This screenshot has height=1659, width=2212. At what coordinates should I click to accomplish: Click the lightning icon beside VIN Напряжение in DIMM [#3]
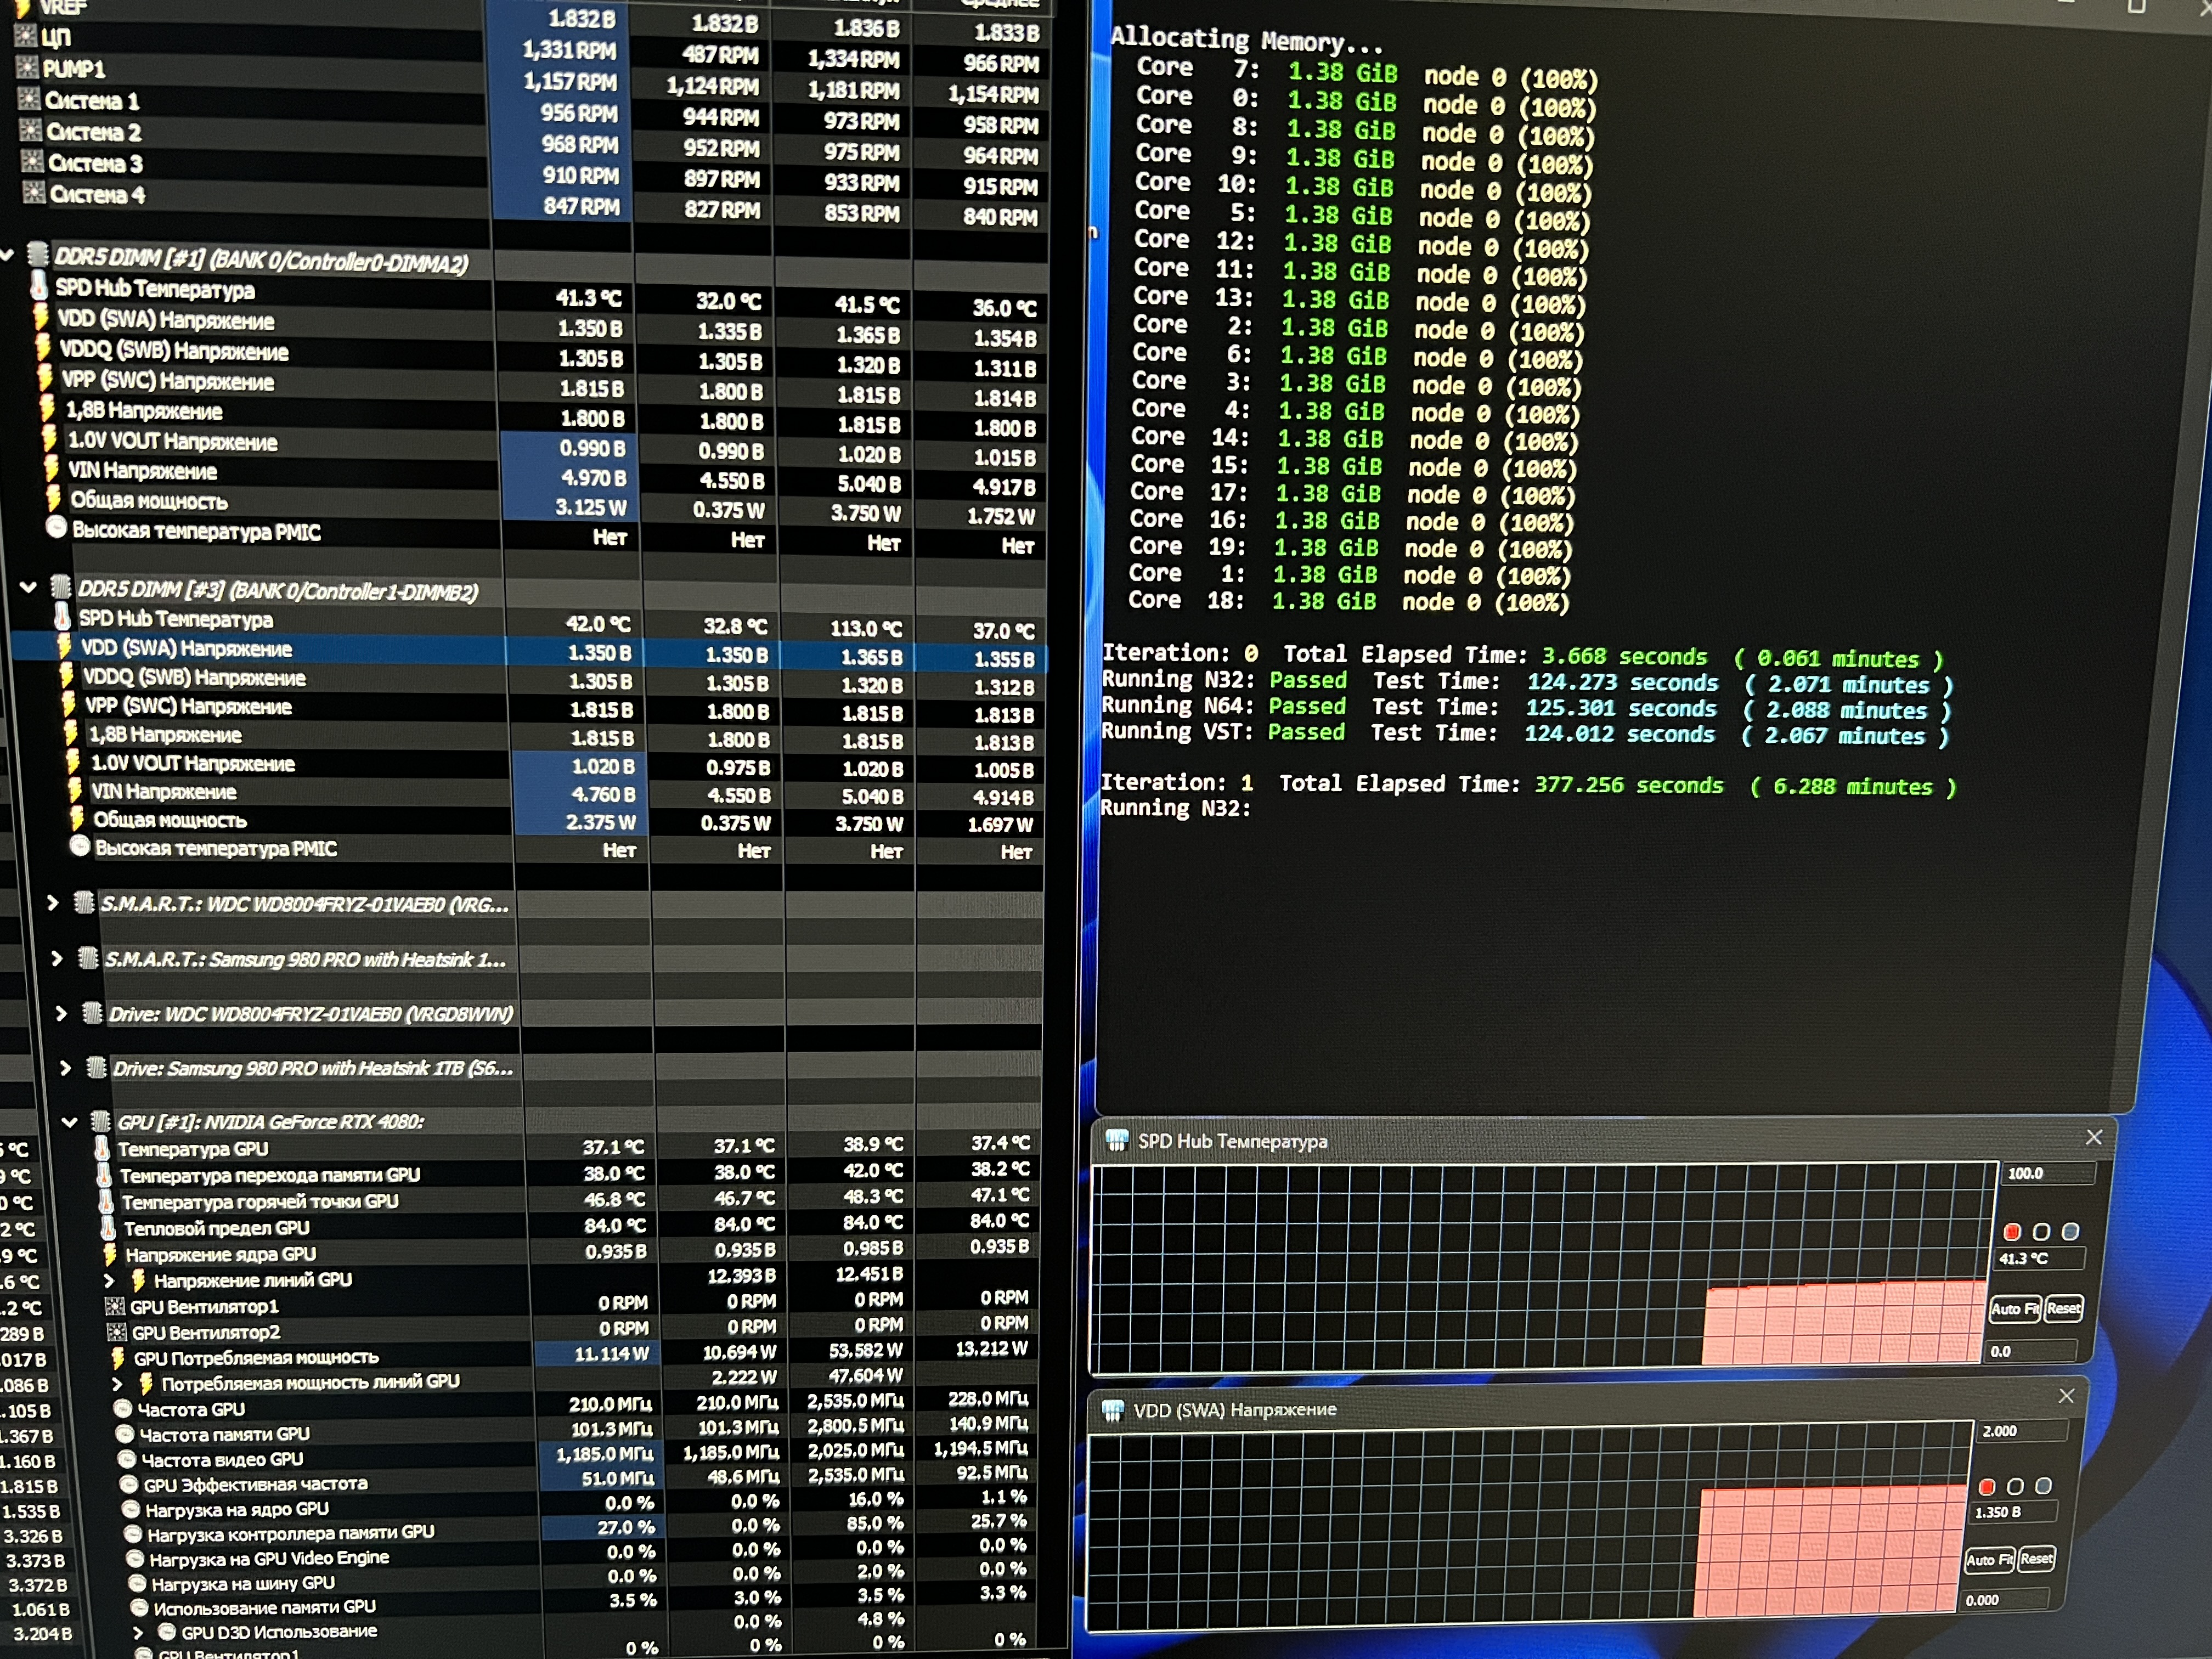75,791
